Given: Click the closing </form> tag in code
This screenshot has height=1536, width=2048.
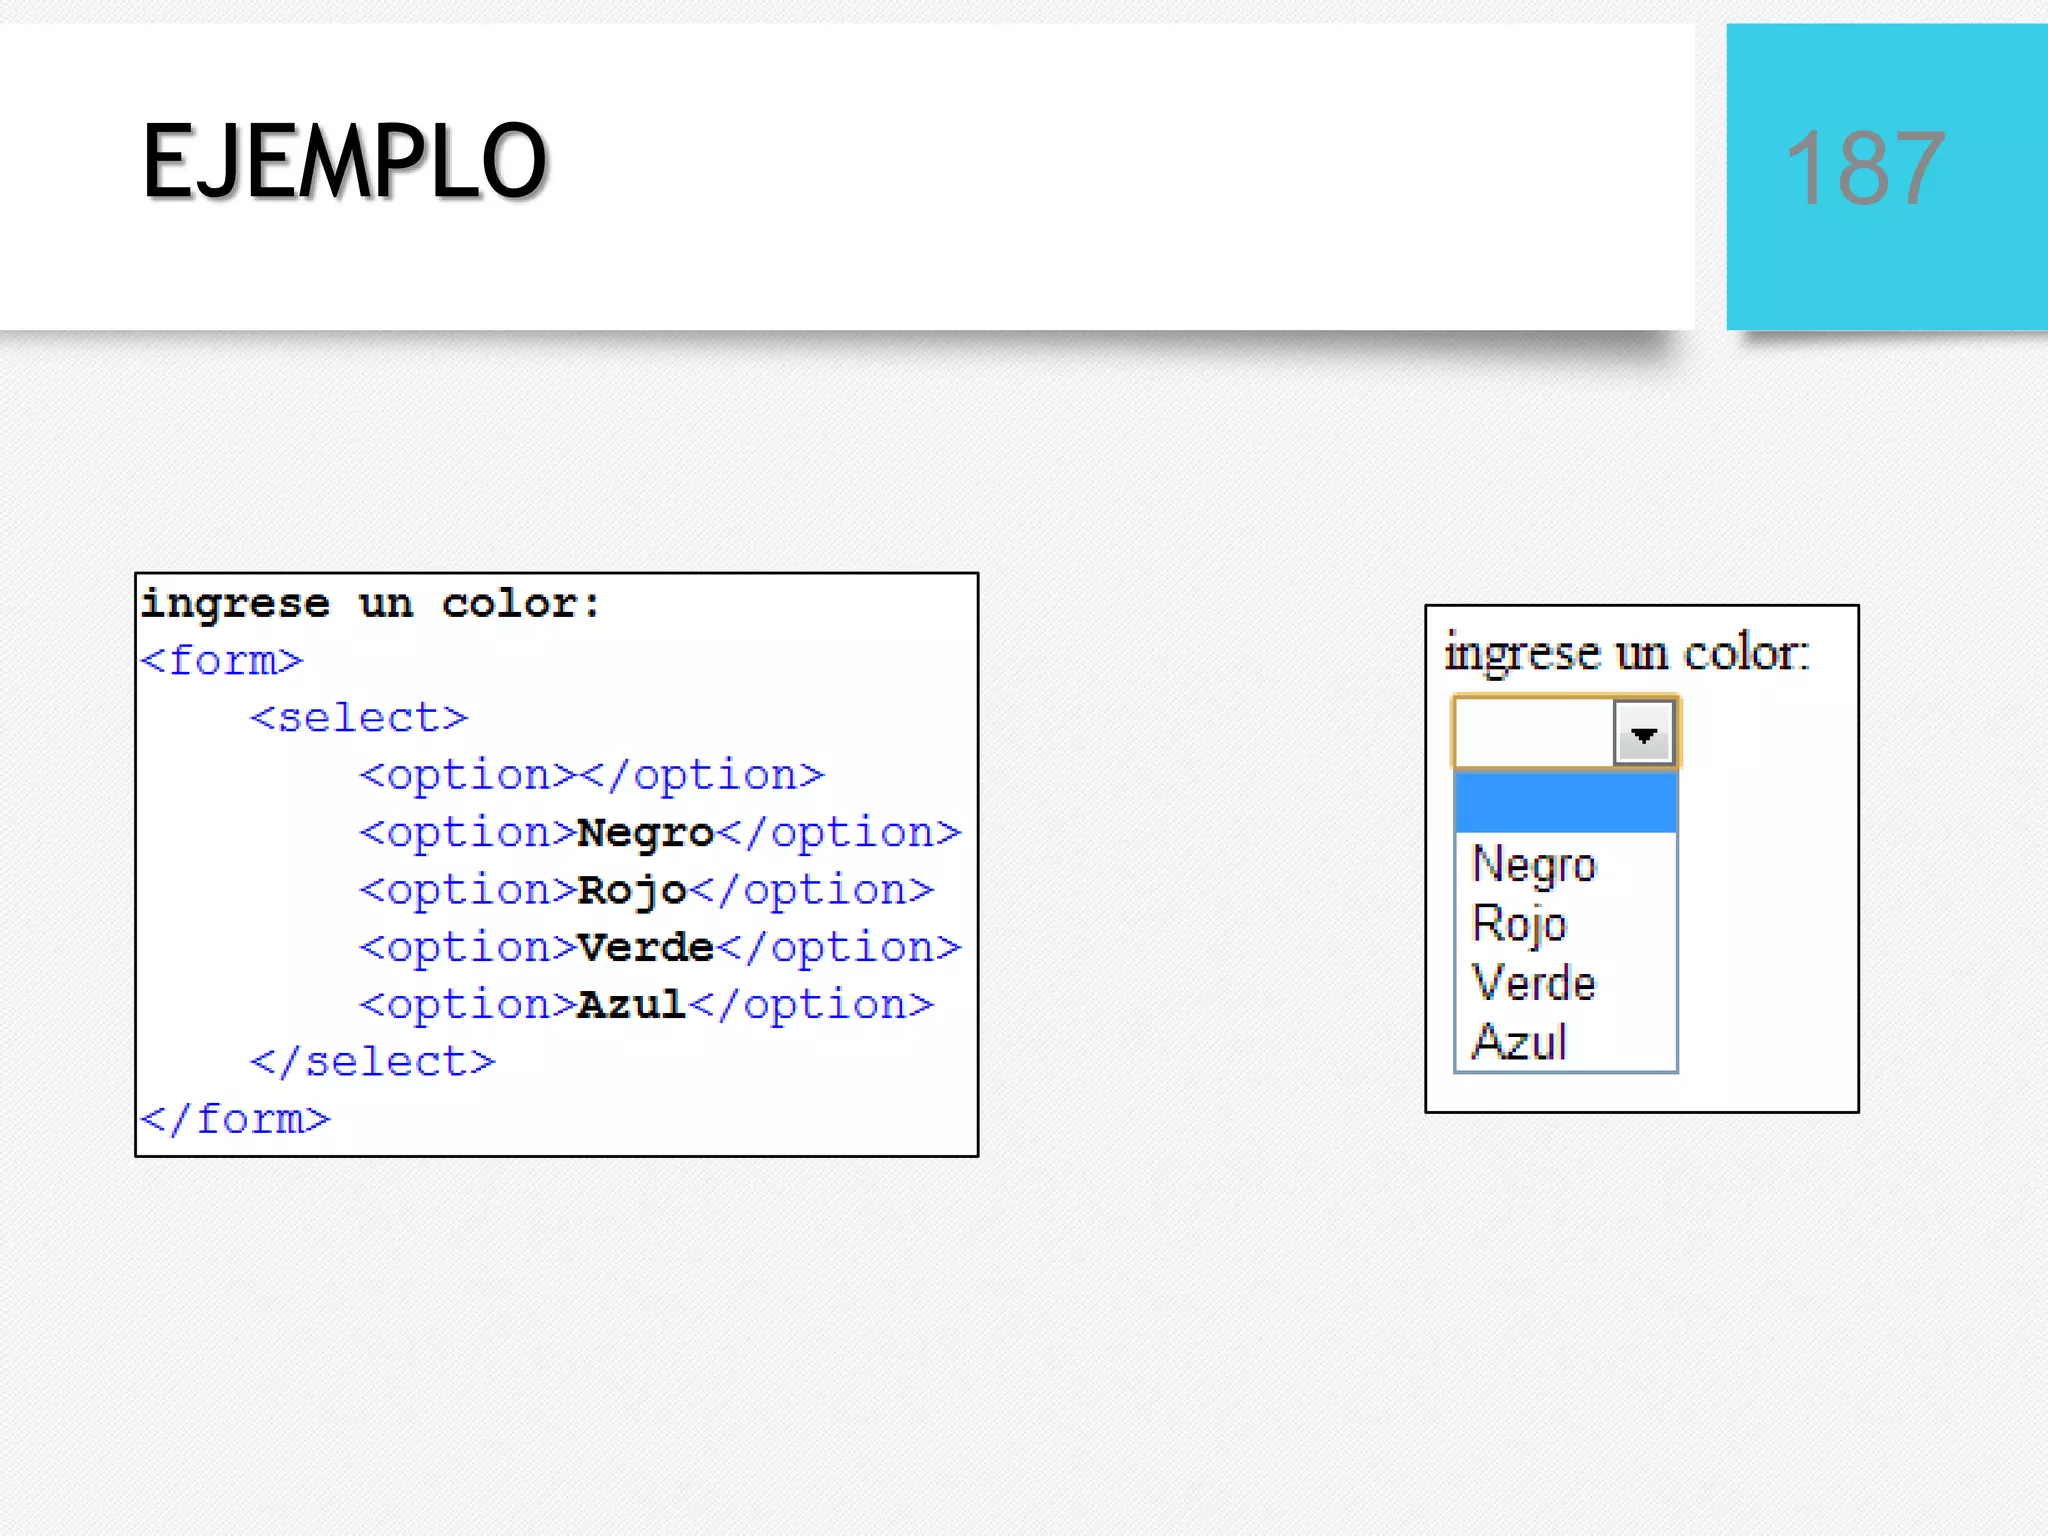Looking at the screenshot, I should [x=235, y=1119].
